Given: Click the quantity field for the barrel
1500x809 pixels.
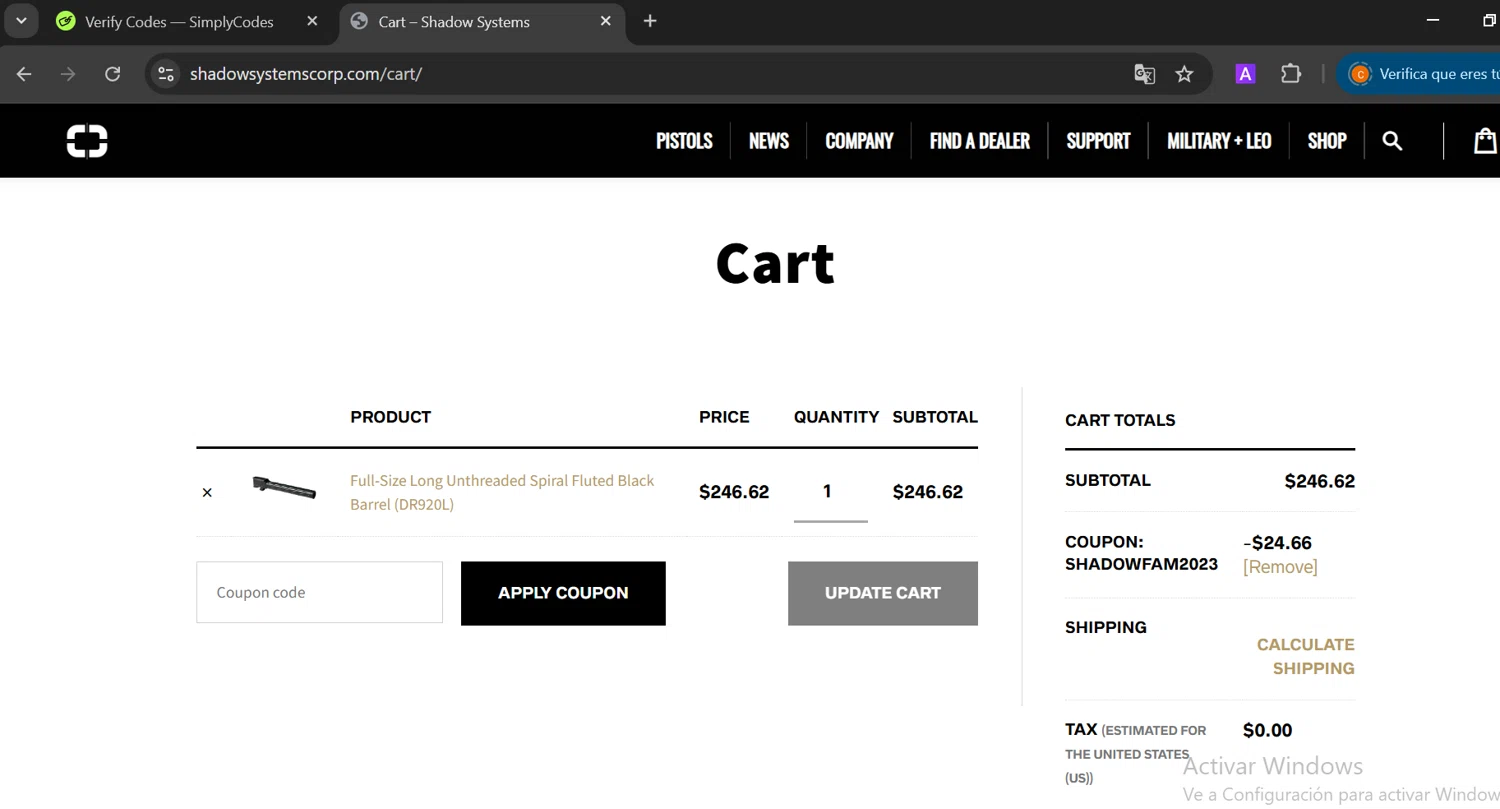Looking at the screenshot, I should 829,492.
